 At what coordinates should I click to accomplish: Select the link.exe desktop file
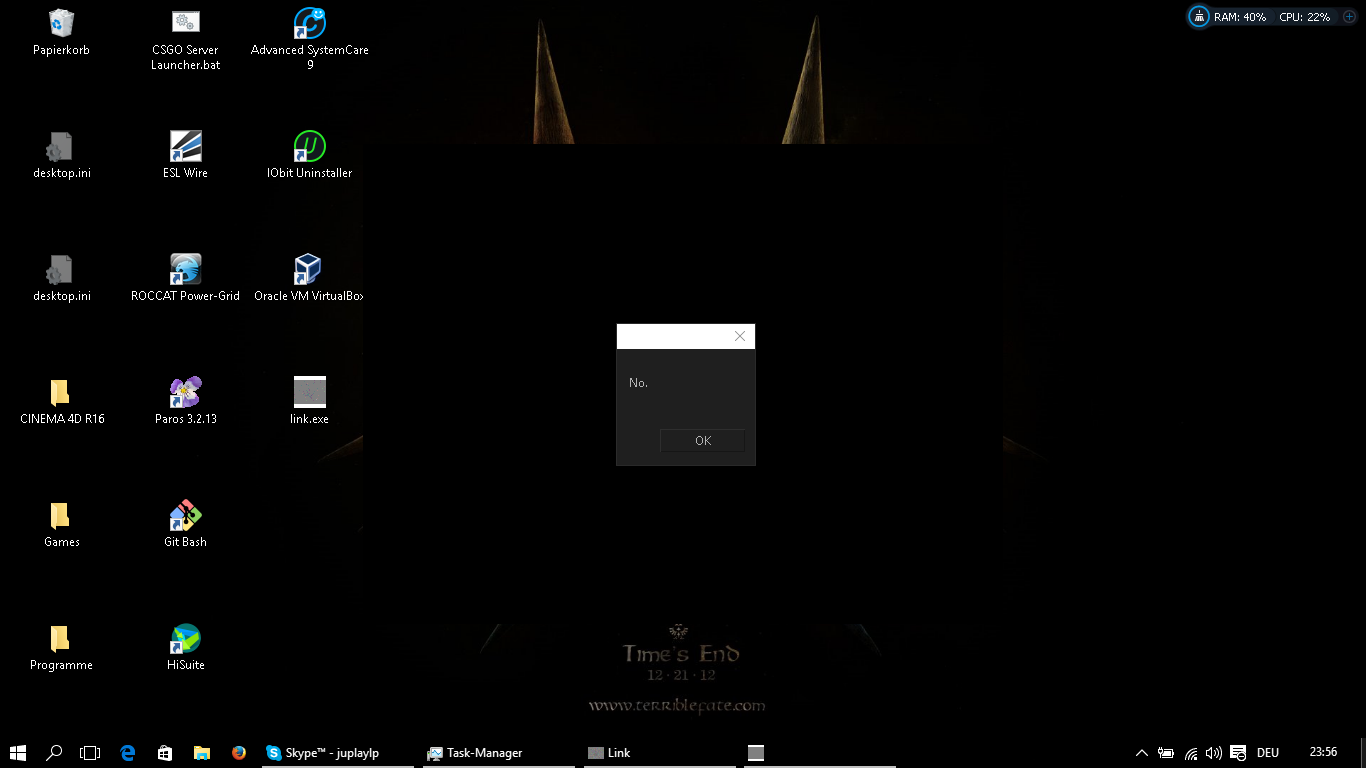[x=309, y=393]
